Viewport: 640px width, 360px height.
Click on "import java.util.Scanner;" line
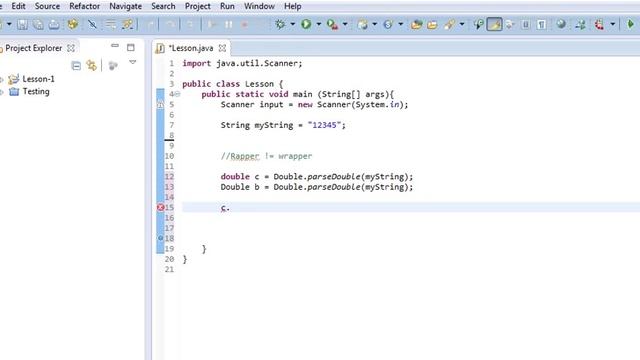(x=242, y=63)
